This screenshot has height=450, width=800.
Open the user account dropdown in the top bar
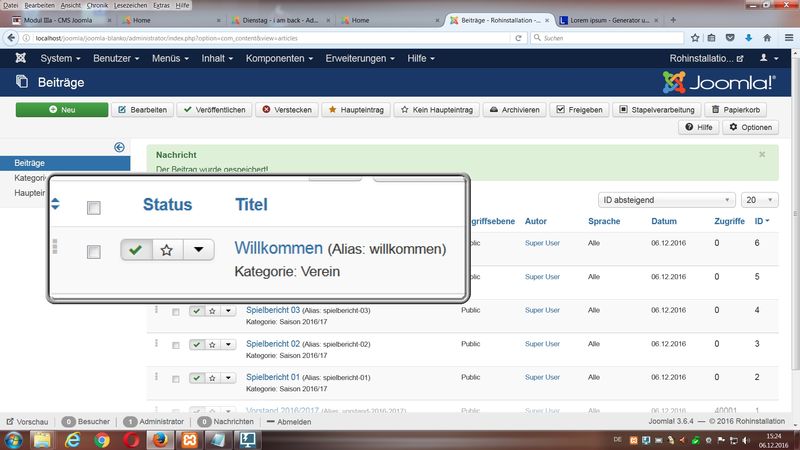point(769,58)
